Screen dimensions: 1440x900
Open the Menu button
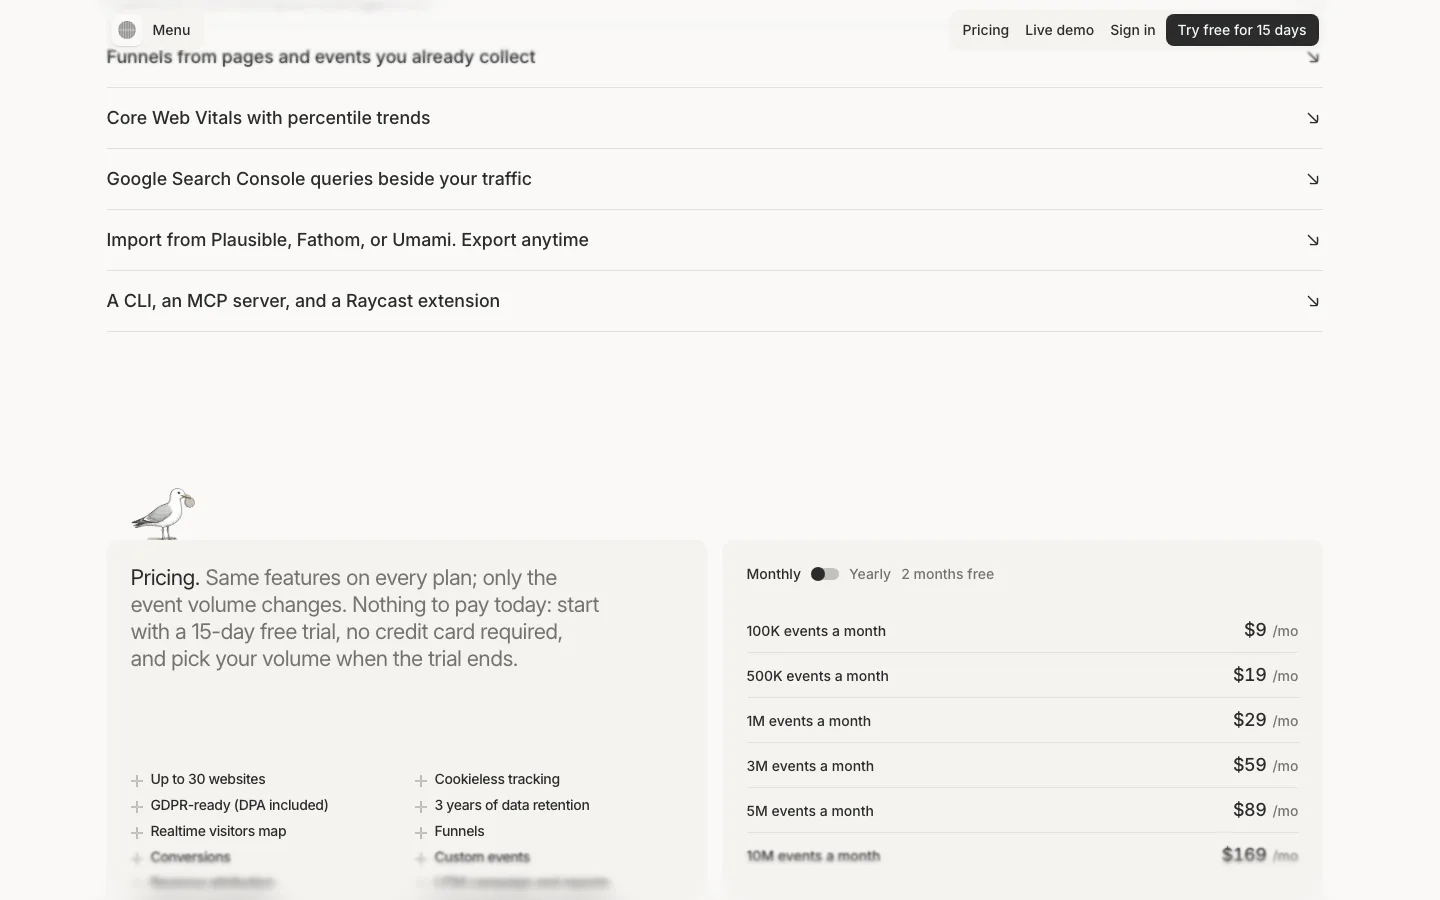[x=171, y=30]
